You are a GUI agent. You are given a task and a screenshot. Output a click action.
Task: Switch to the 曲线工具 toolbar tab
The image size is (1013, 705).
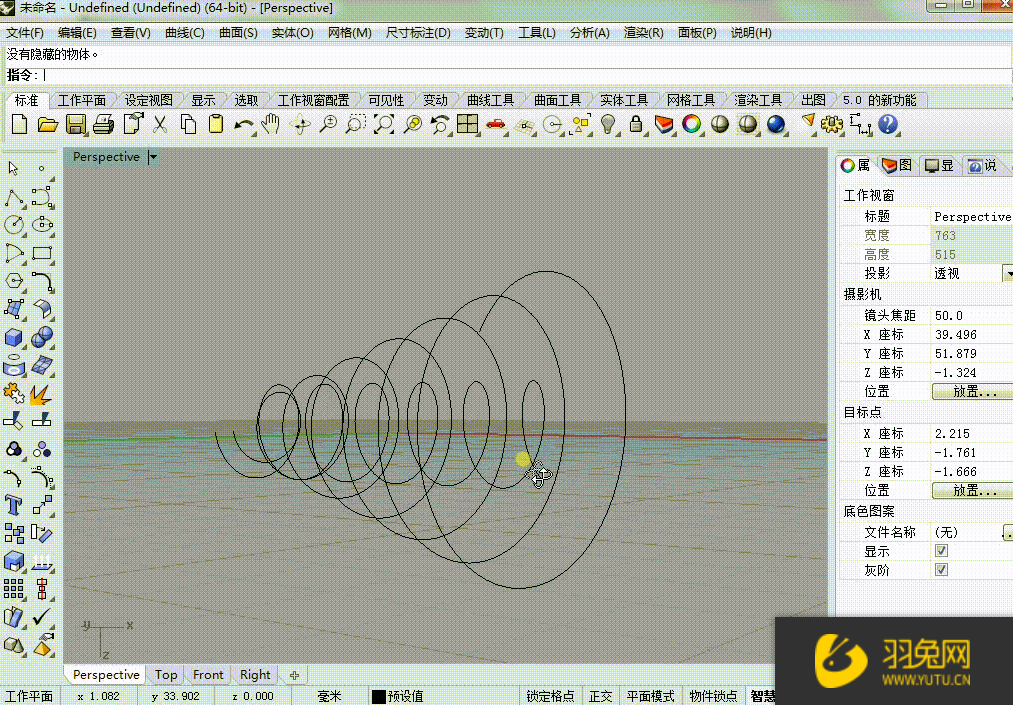point(491,100)
